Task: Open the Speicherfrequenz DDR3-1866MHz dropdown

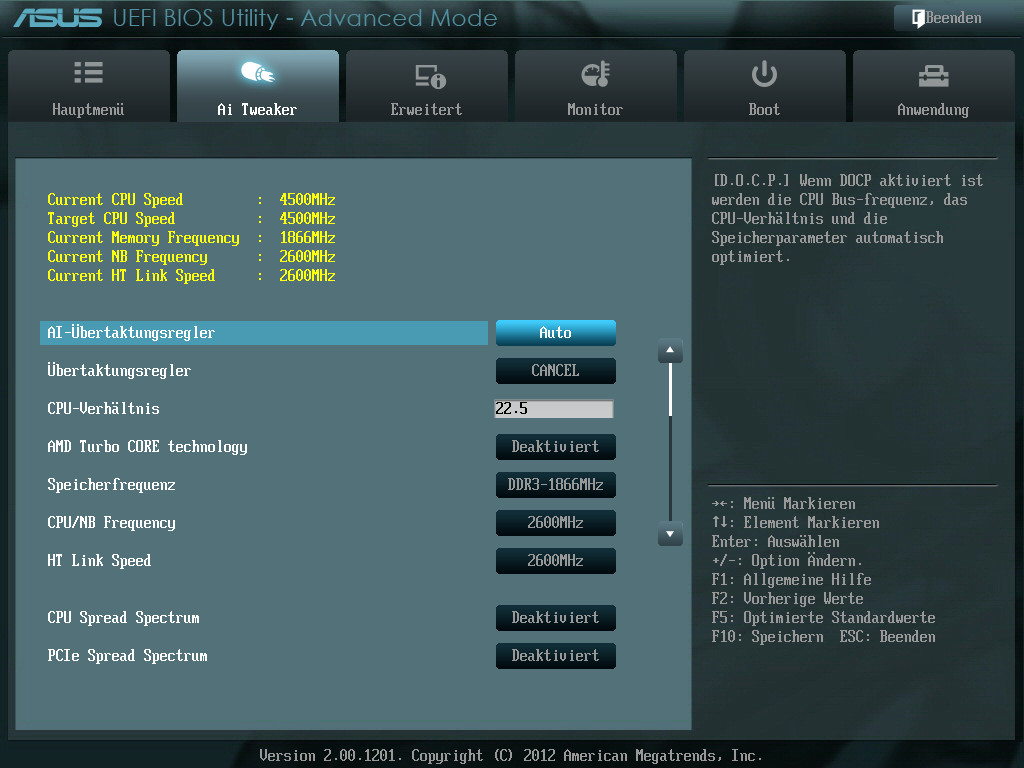Action: (556, 485)
